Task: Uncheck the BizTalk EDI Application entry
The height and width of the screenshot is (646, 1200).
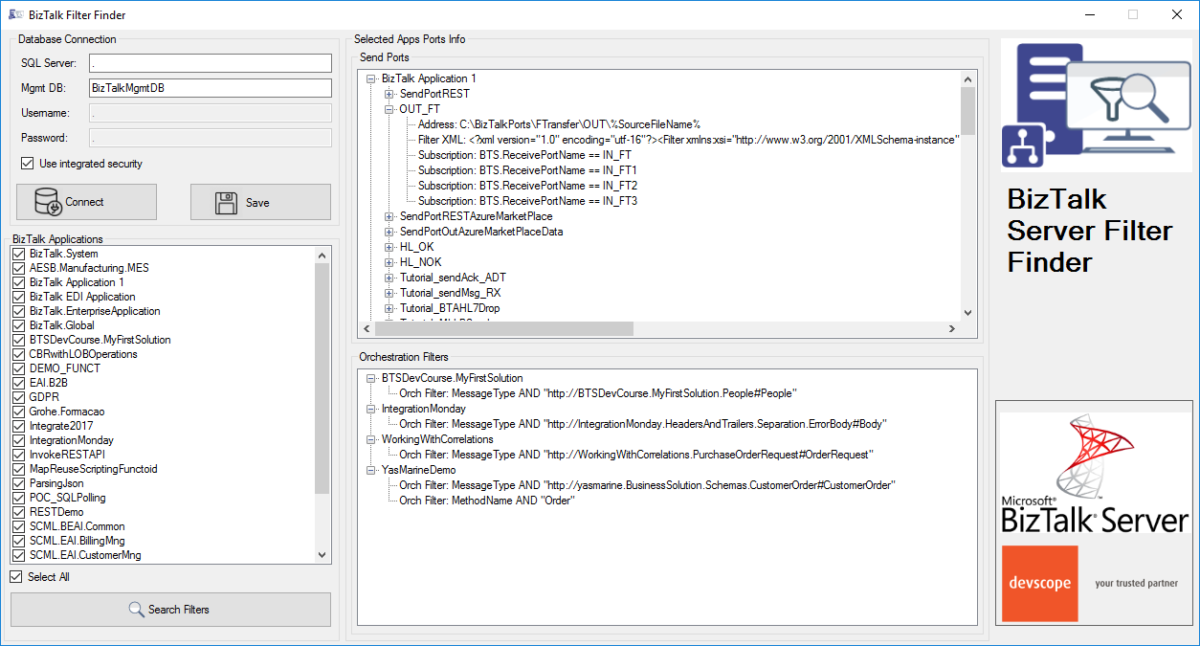Action: coord(17,296)
